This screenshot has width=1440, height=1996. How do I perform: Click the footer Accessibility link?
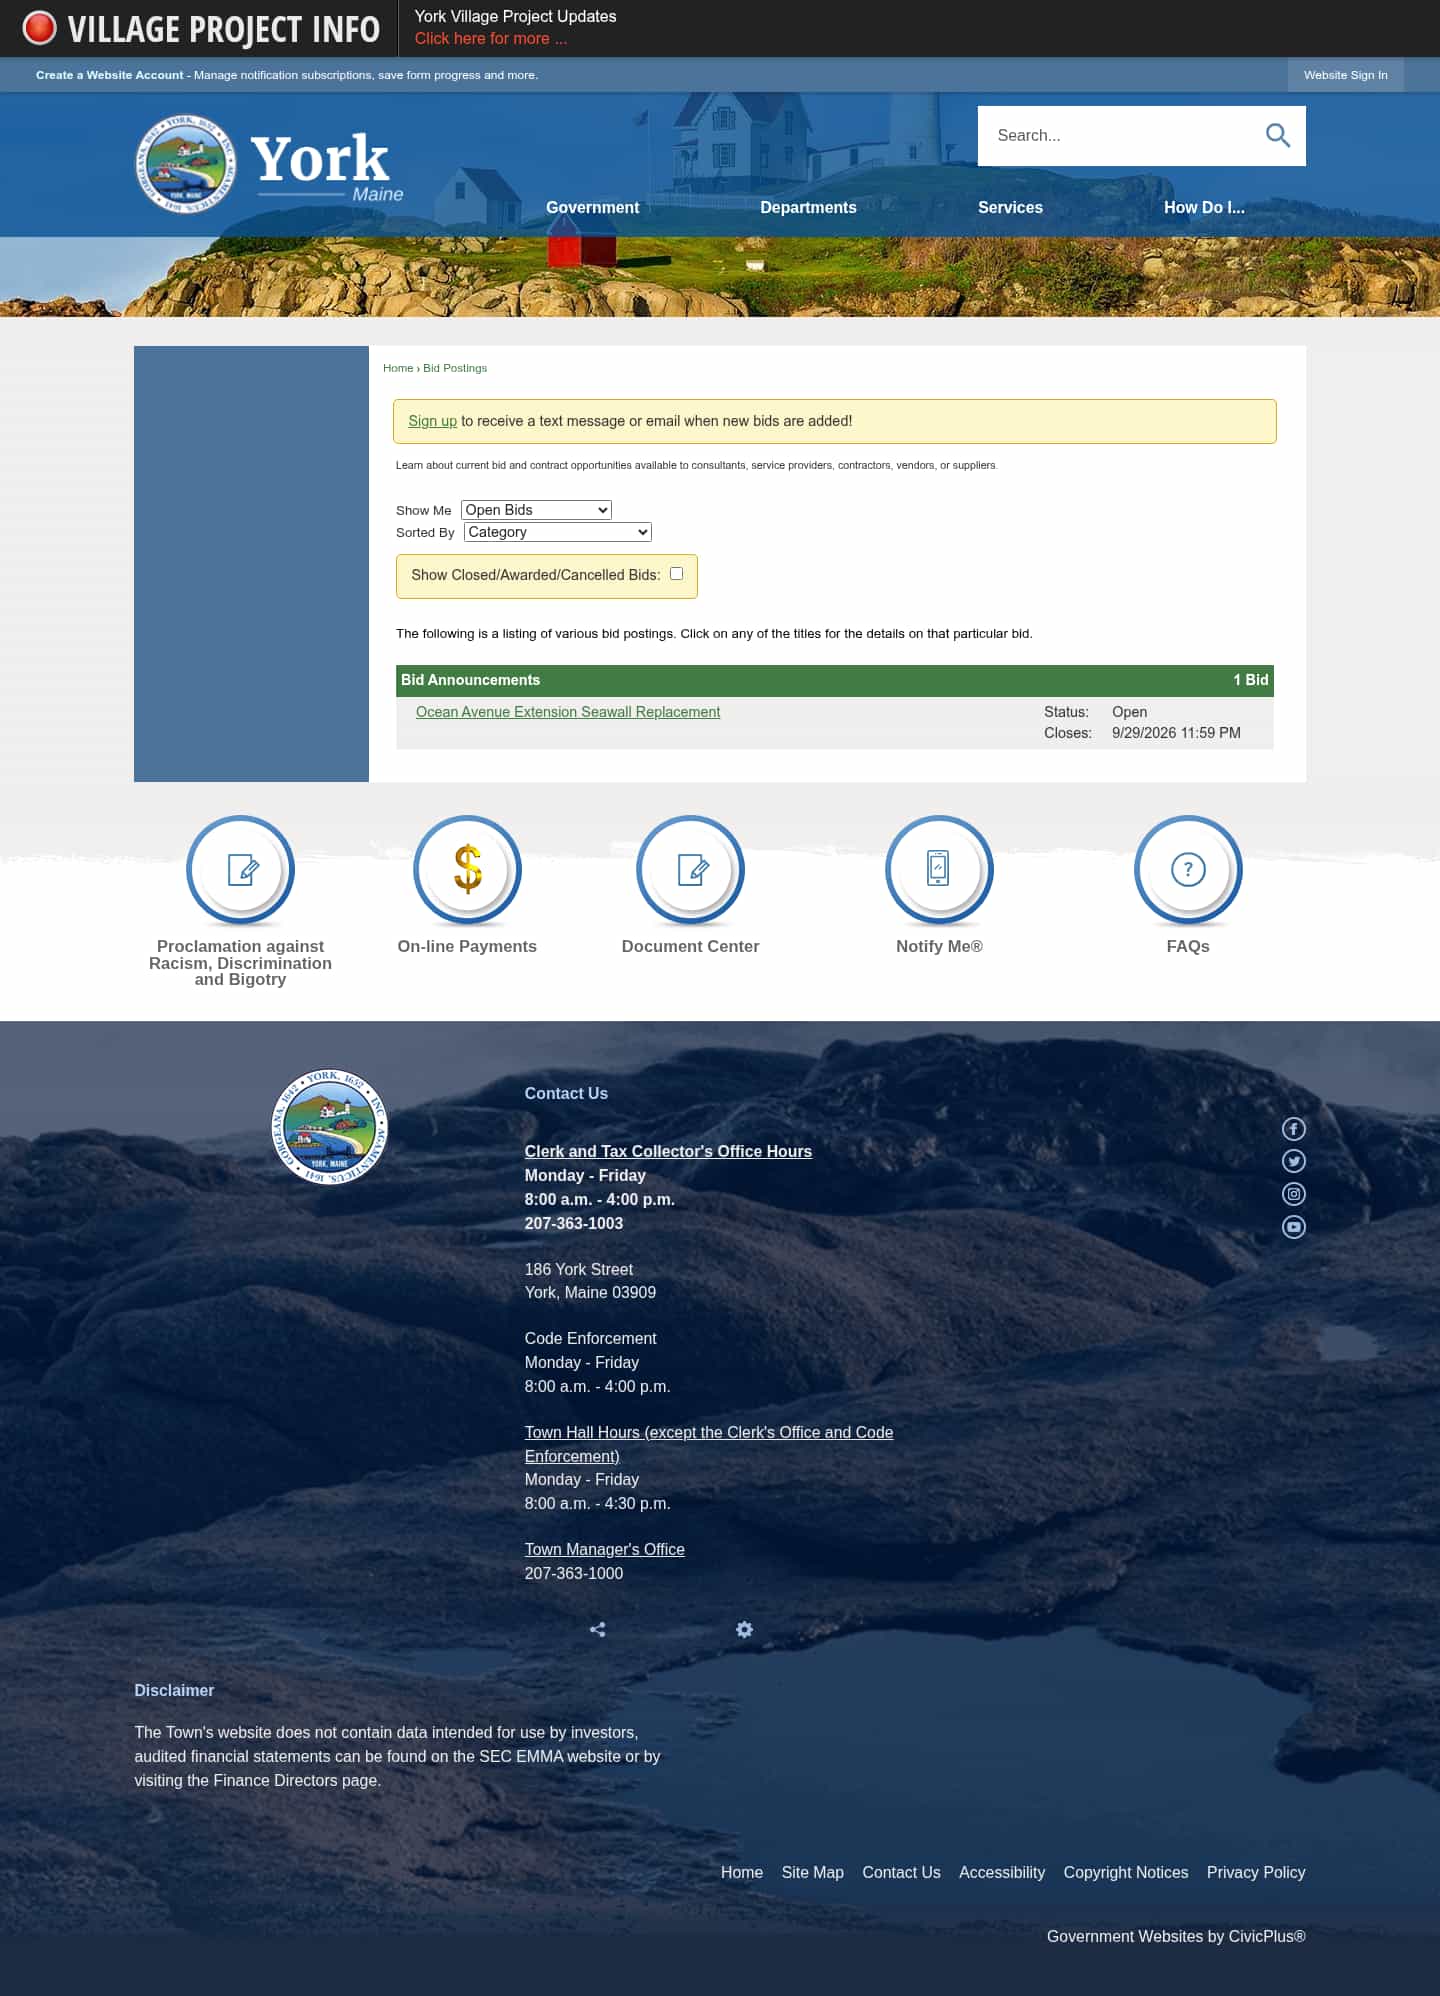click(x=1002, y=1872)
